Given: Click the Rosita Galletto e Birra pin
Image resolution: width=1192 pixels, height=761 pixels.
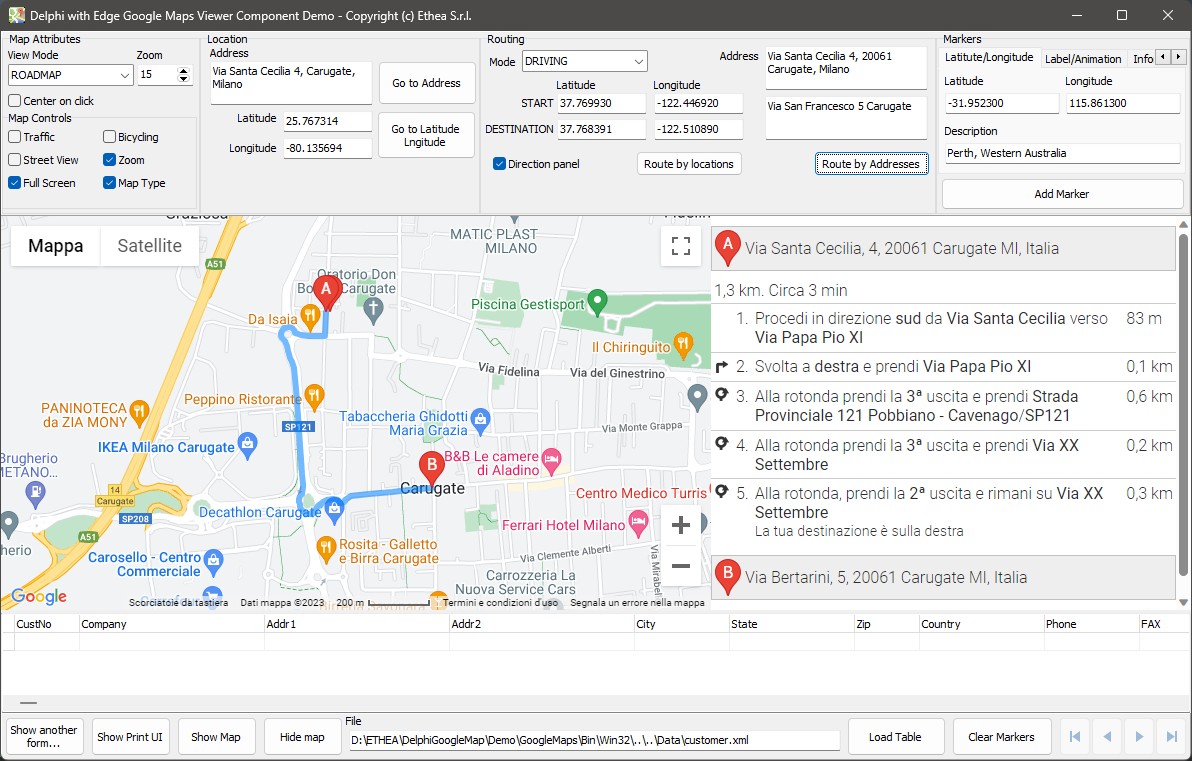Looking at the screenshot, I should click(325, 547).
